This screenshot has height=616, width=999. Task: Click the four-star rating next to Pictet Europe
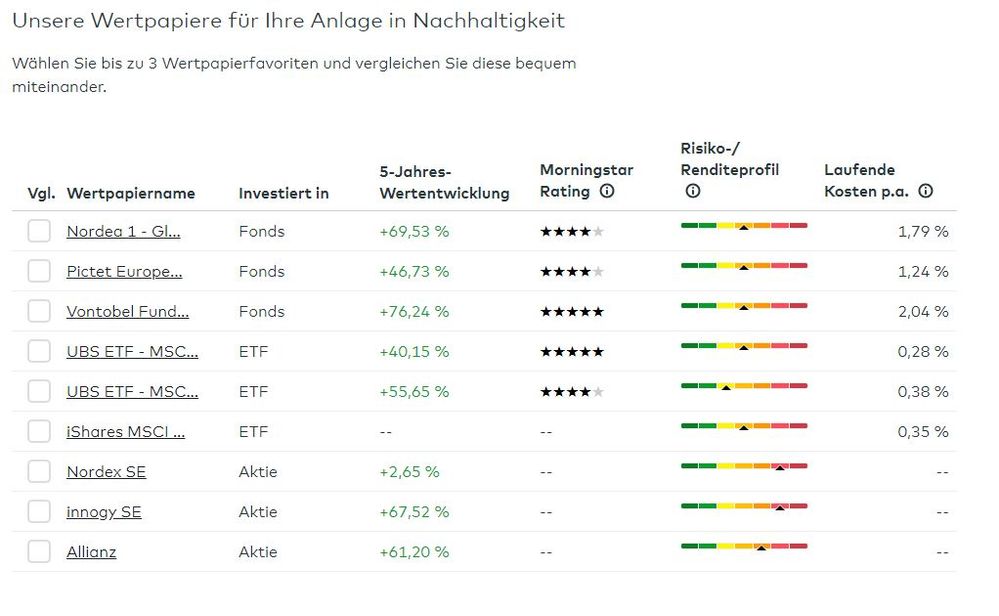point(570,271)
